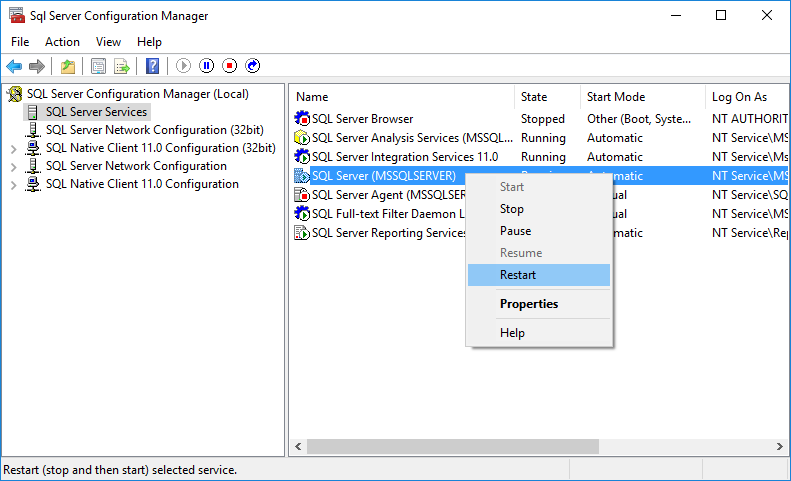Click the SQL Server Analysis Services icon

[x=302, y=137]
